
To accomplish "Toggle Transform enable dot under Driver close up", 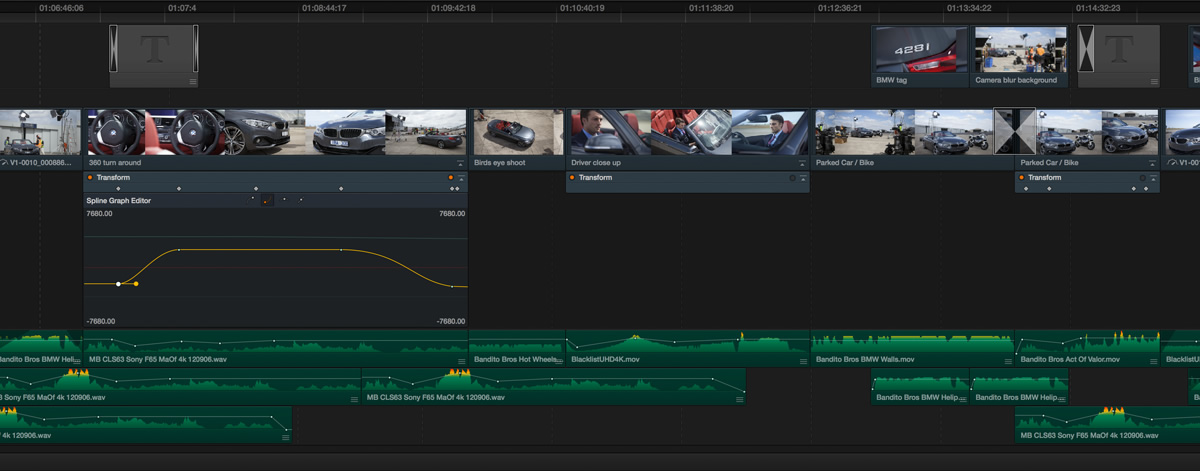I will click(x=572, y=177).
